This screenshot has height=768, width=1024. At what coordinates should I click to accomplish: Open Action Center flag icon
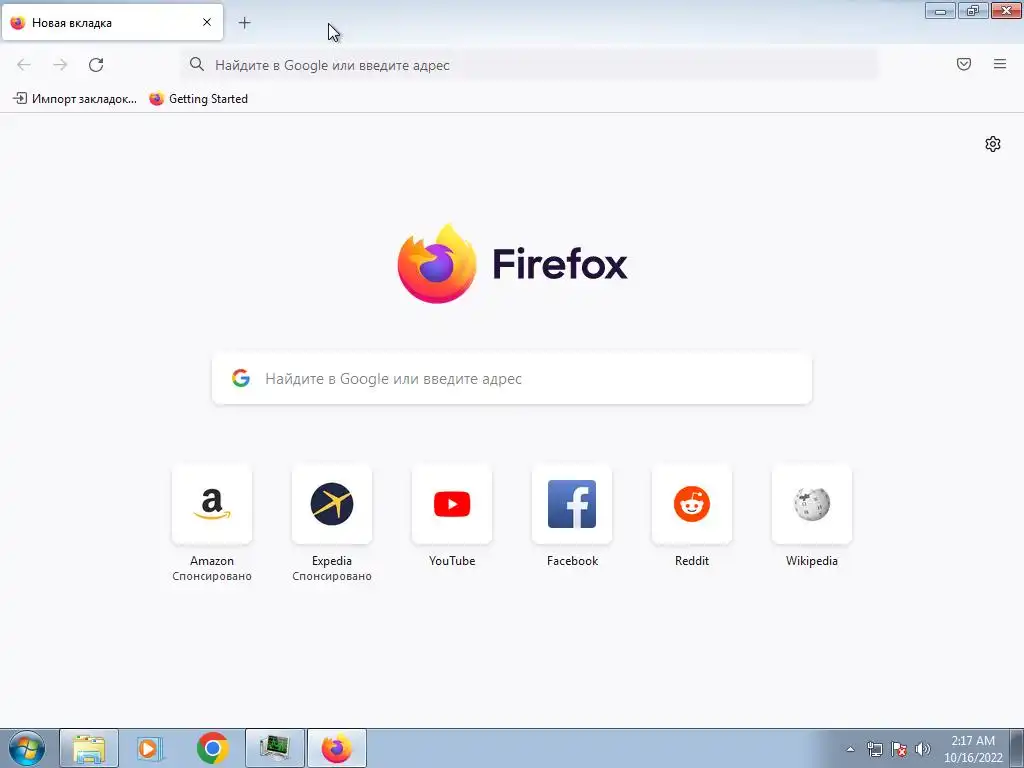899,749
